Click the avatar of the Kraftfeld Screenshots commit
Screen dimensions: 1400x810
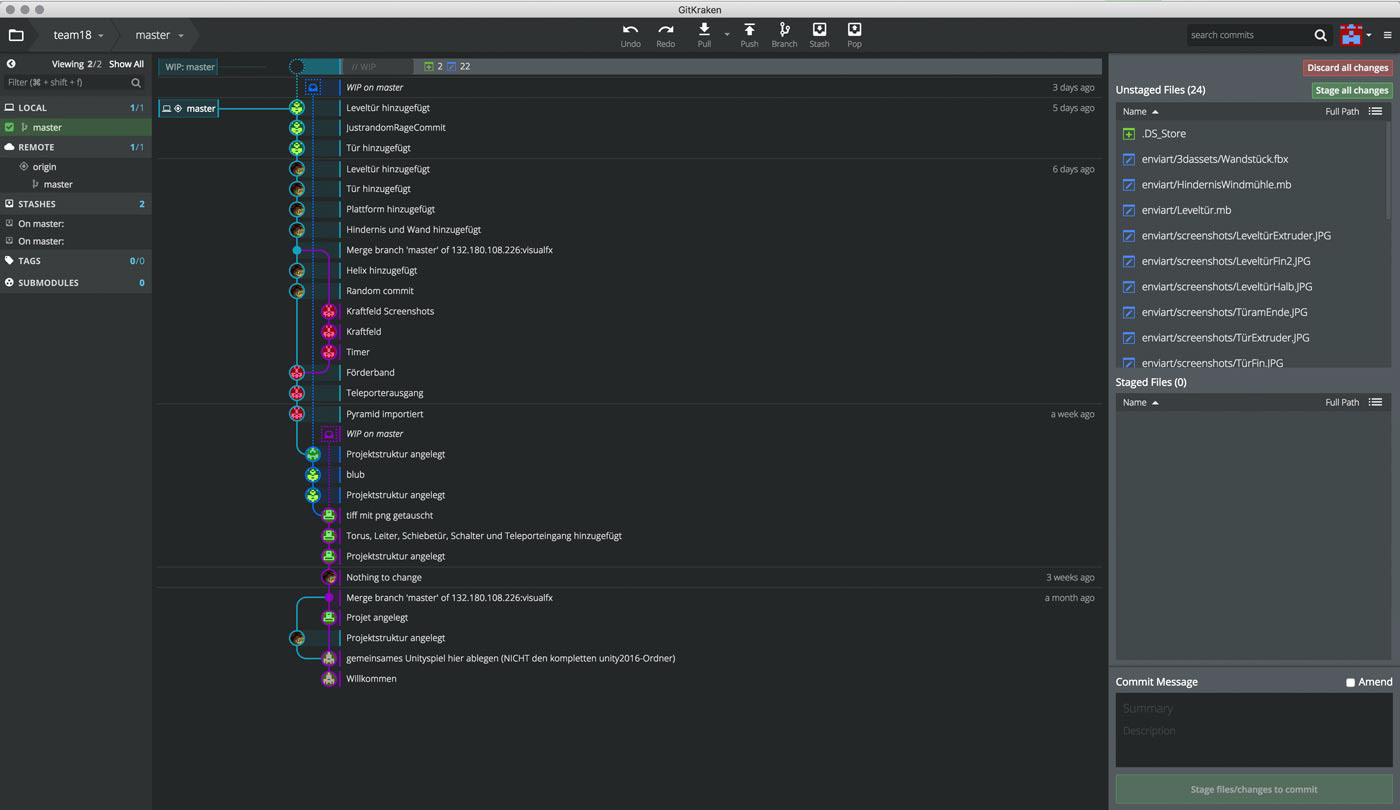tap(329, 311)
